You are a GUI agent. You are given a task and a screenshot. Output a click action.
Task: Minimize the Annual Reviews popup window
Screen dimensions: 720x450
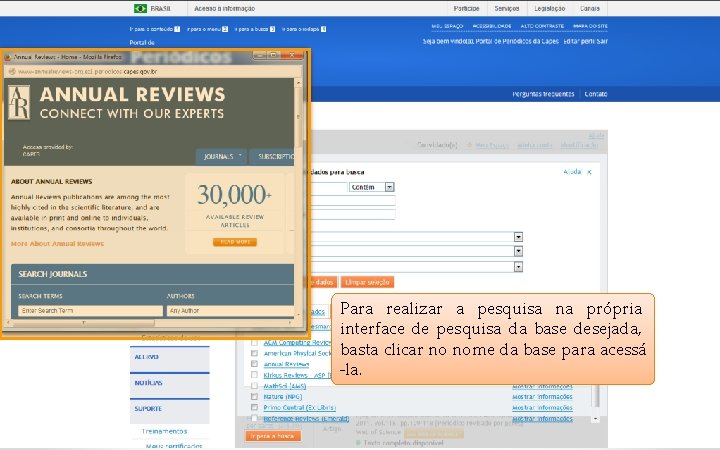point(259,55)
